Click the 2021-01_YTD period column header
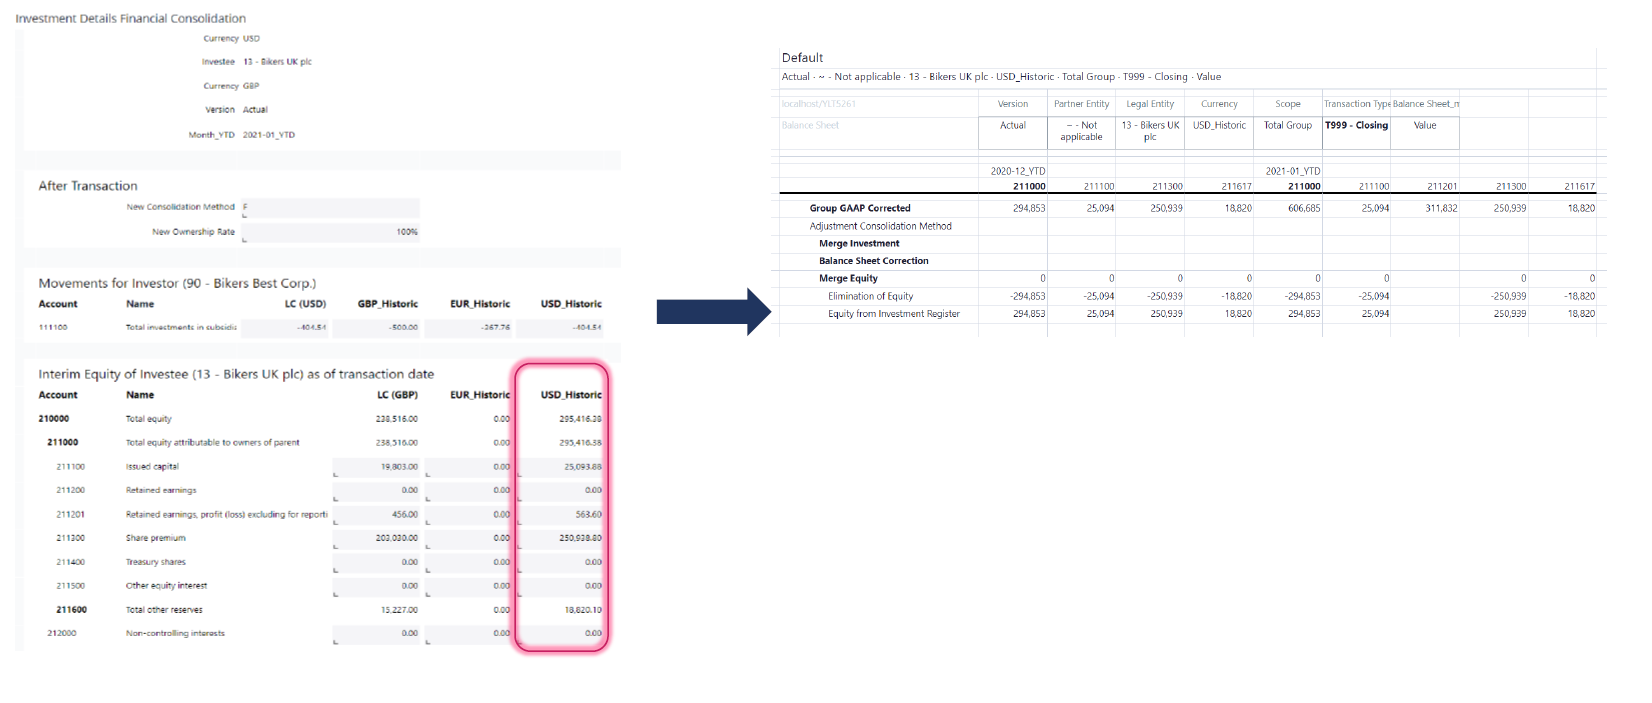 point(1292,171)
